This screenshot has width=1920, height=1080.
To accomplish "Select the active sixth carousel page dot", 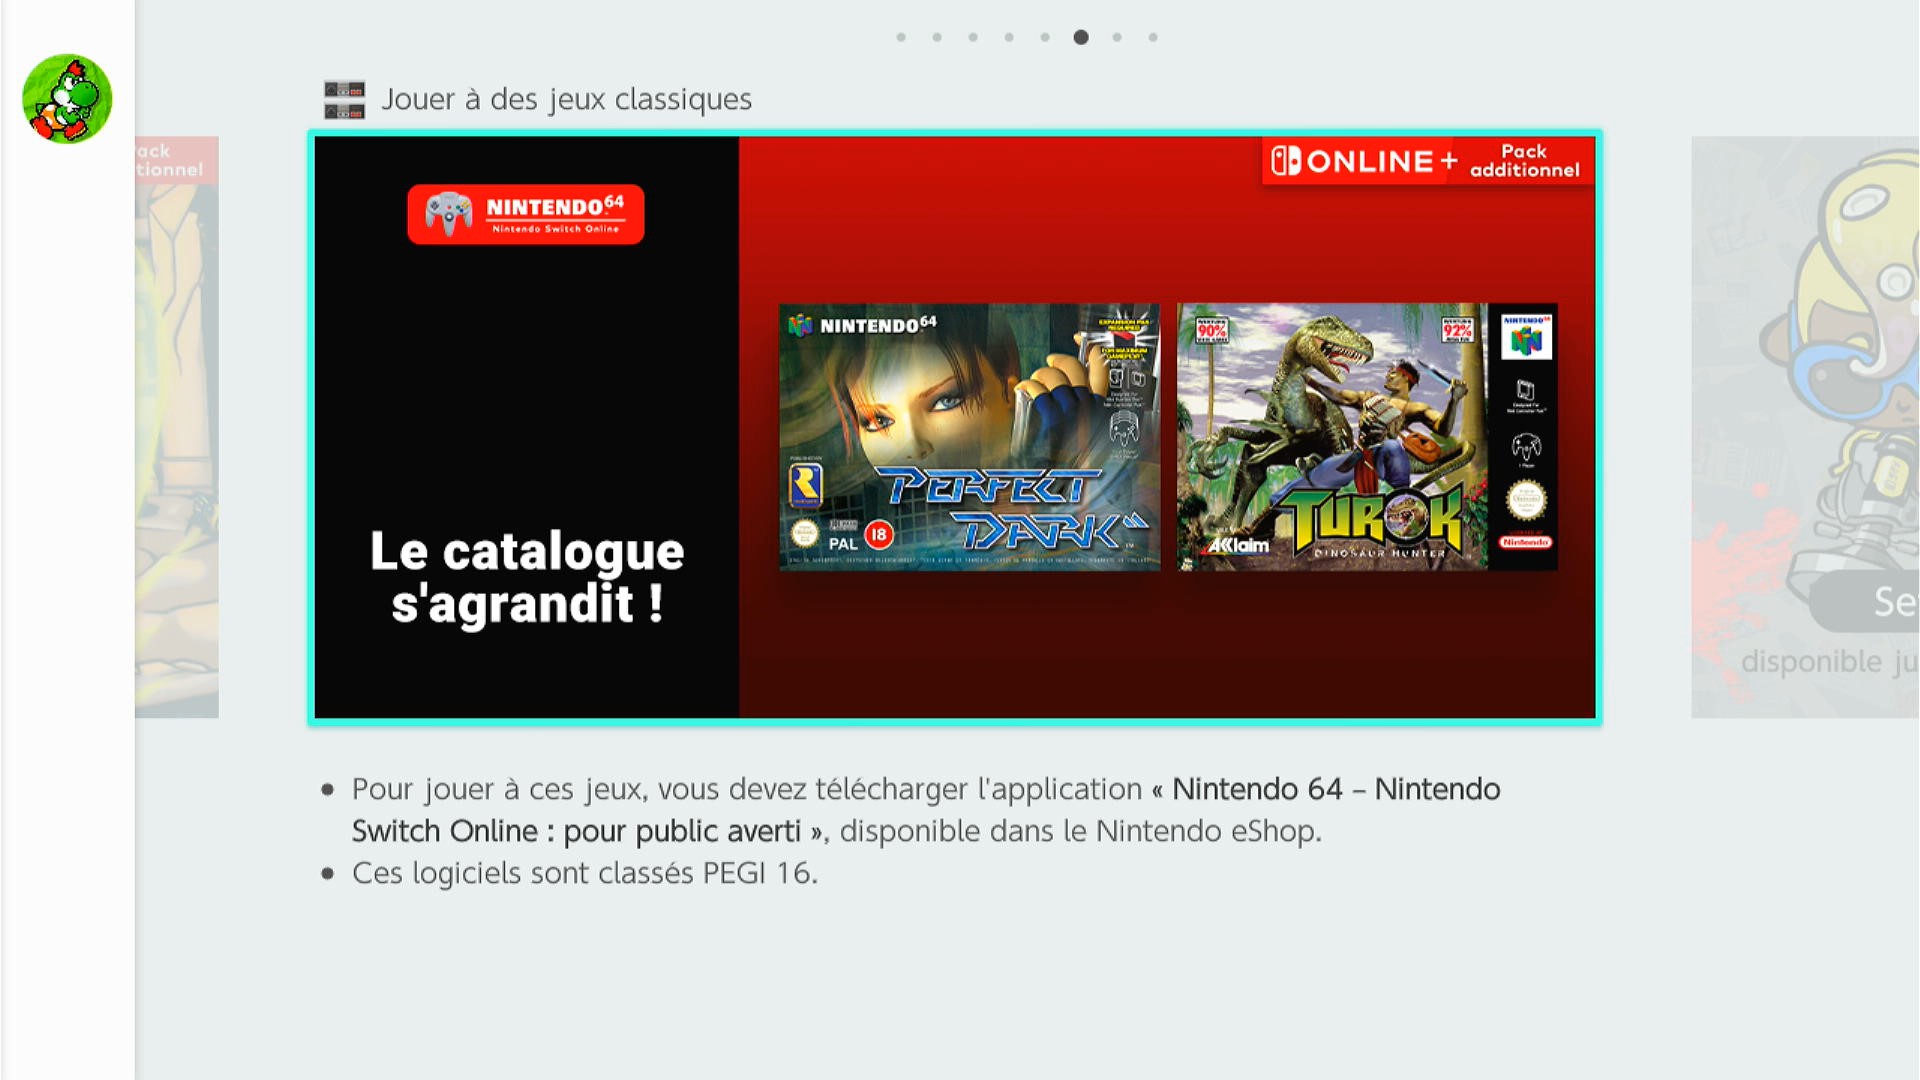I will point(1081,37).
